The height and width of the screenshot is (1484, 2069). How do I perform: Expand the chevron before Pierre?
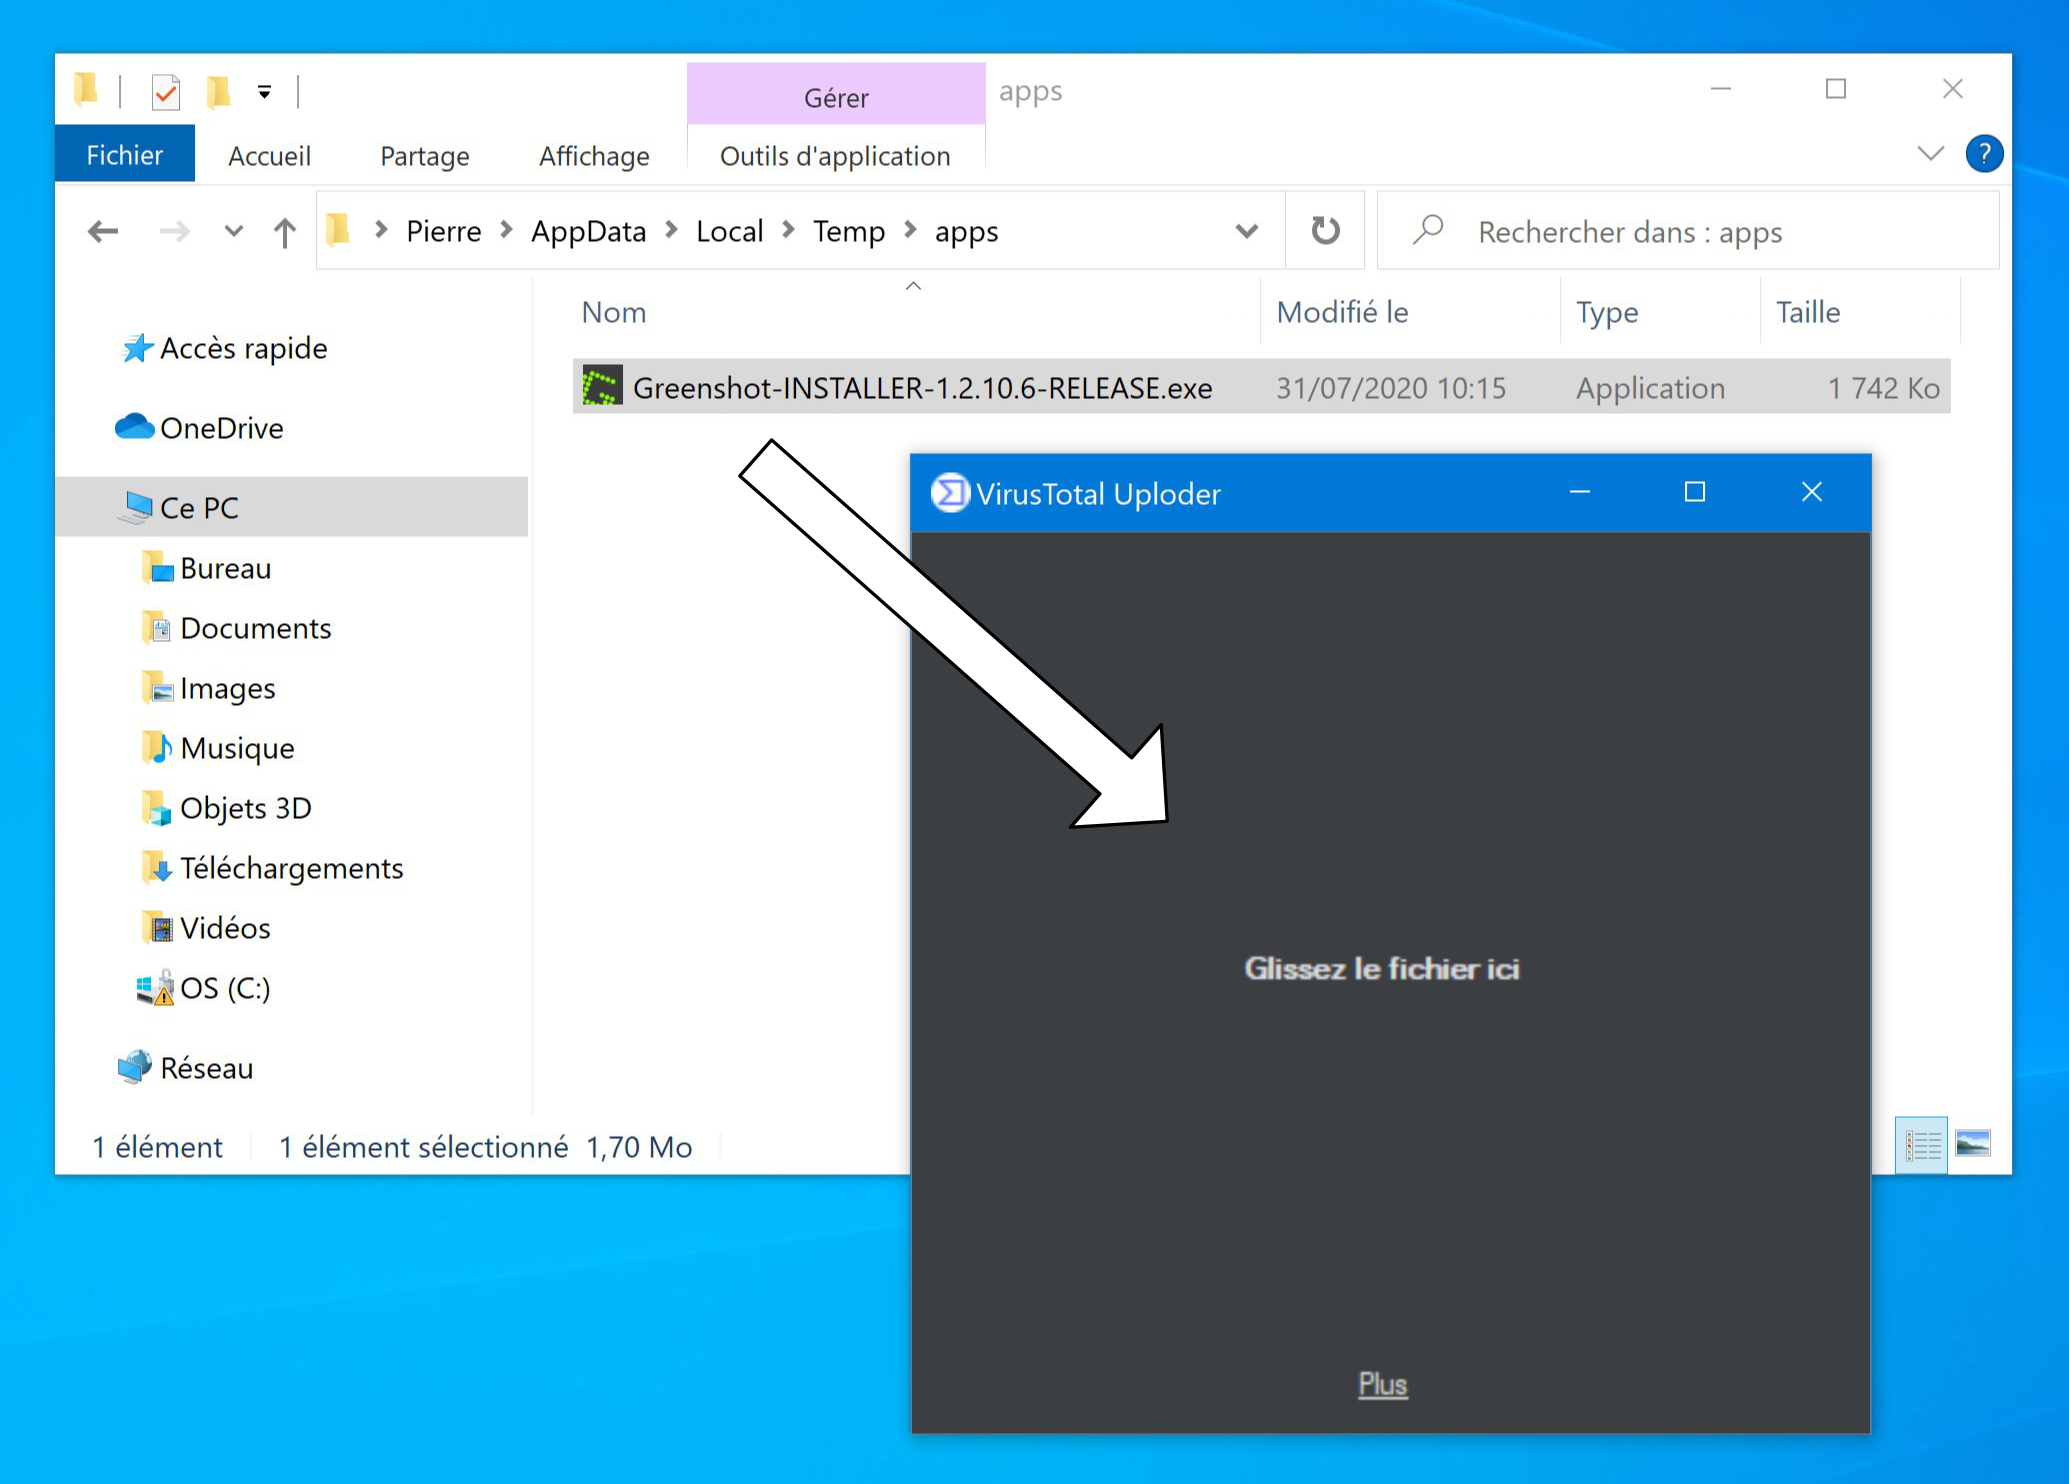[x=380, y=230]
